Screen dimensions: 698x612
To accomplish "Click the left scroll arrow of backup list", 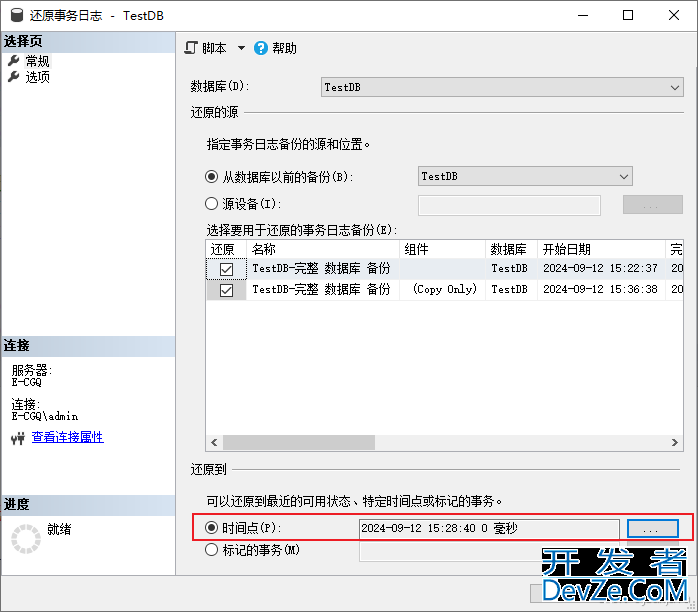I will click(214, 442).
